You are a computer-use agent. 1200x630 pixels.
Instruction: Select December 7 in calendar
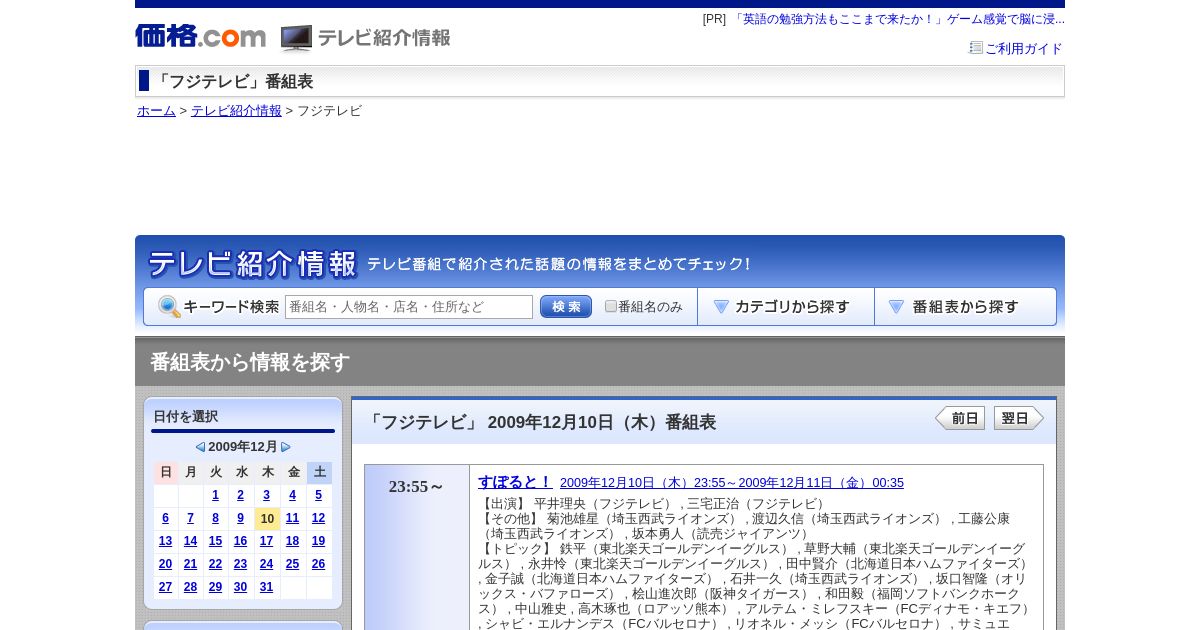190,518
